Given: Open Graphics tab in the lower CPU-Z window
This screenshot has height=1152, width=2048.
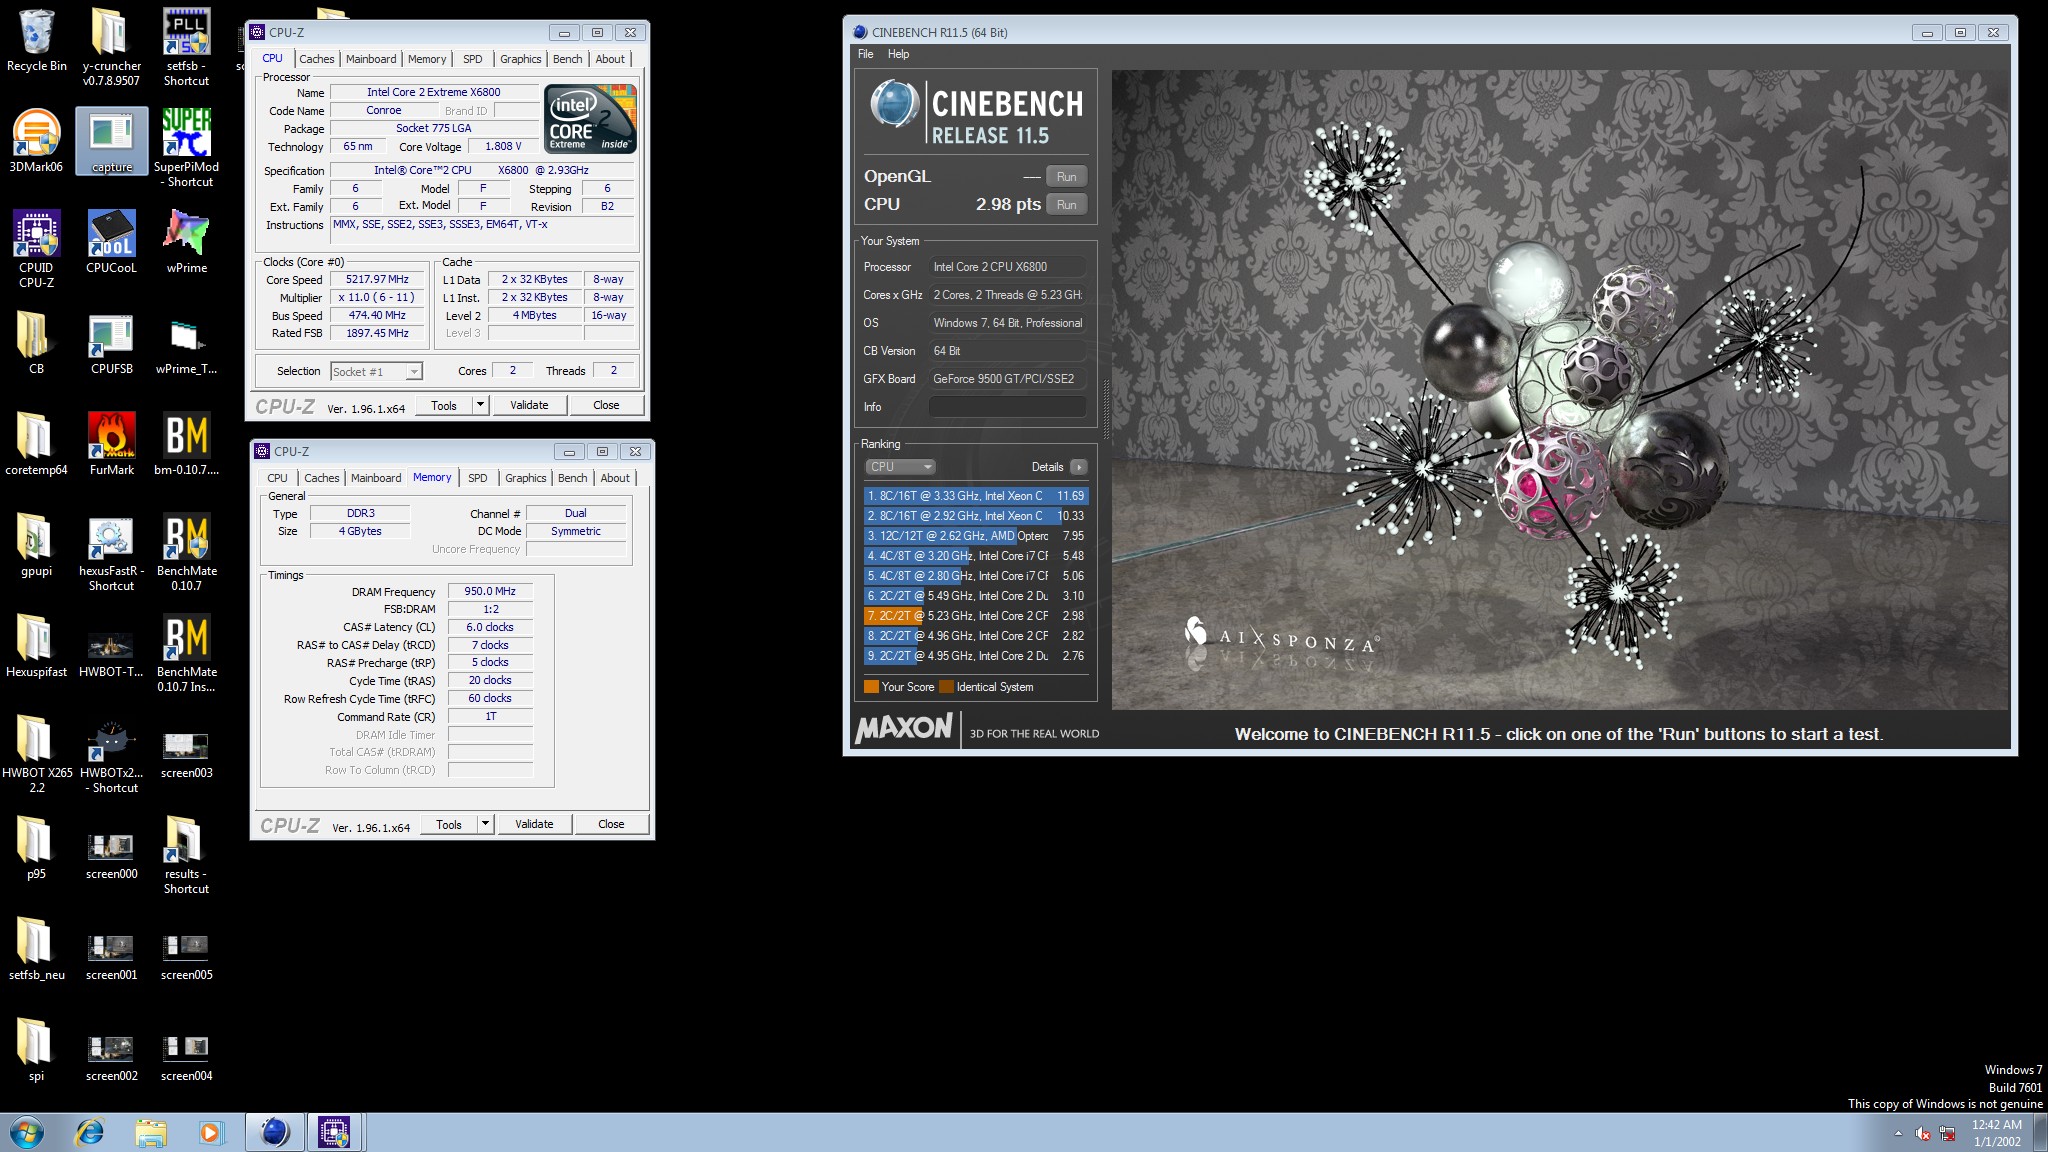Looking at the screenshot, I should point(526,478).
